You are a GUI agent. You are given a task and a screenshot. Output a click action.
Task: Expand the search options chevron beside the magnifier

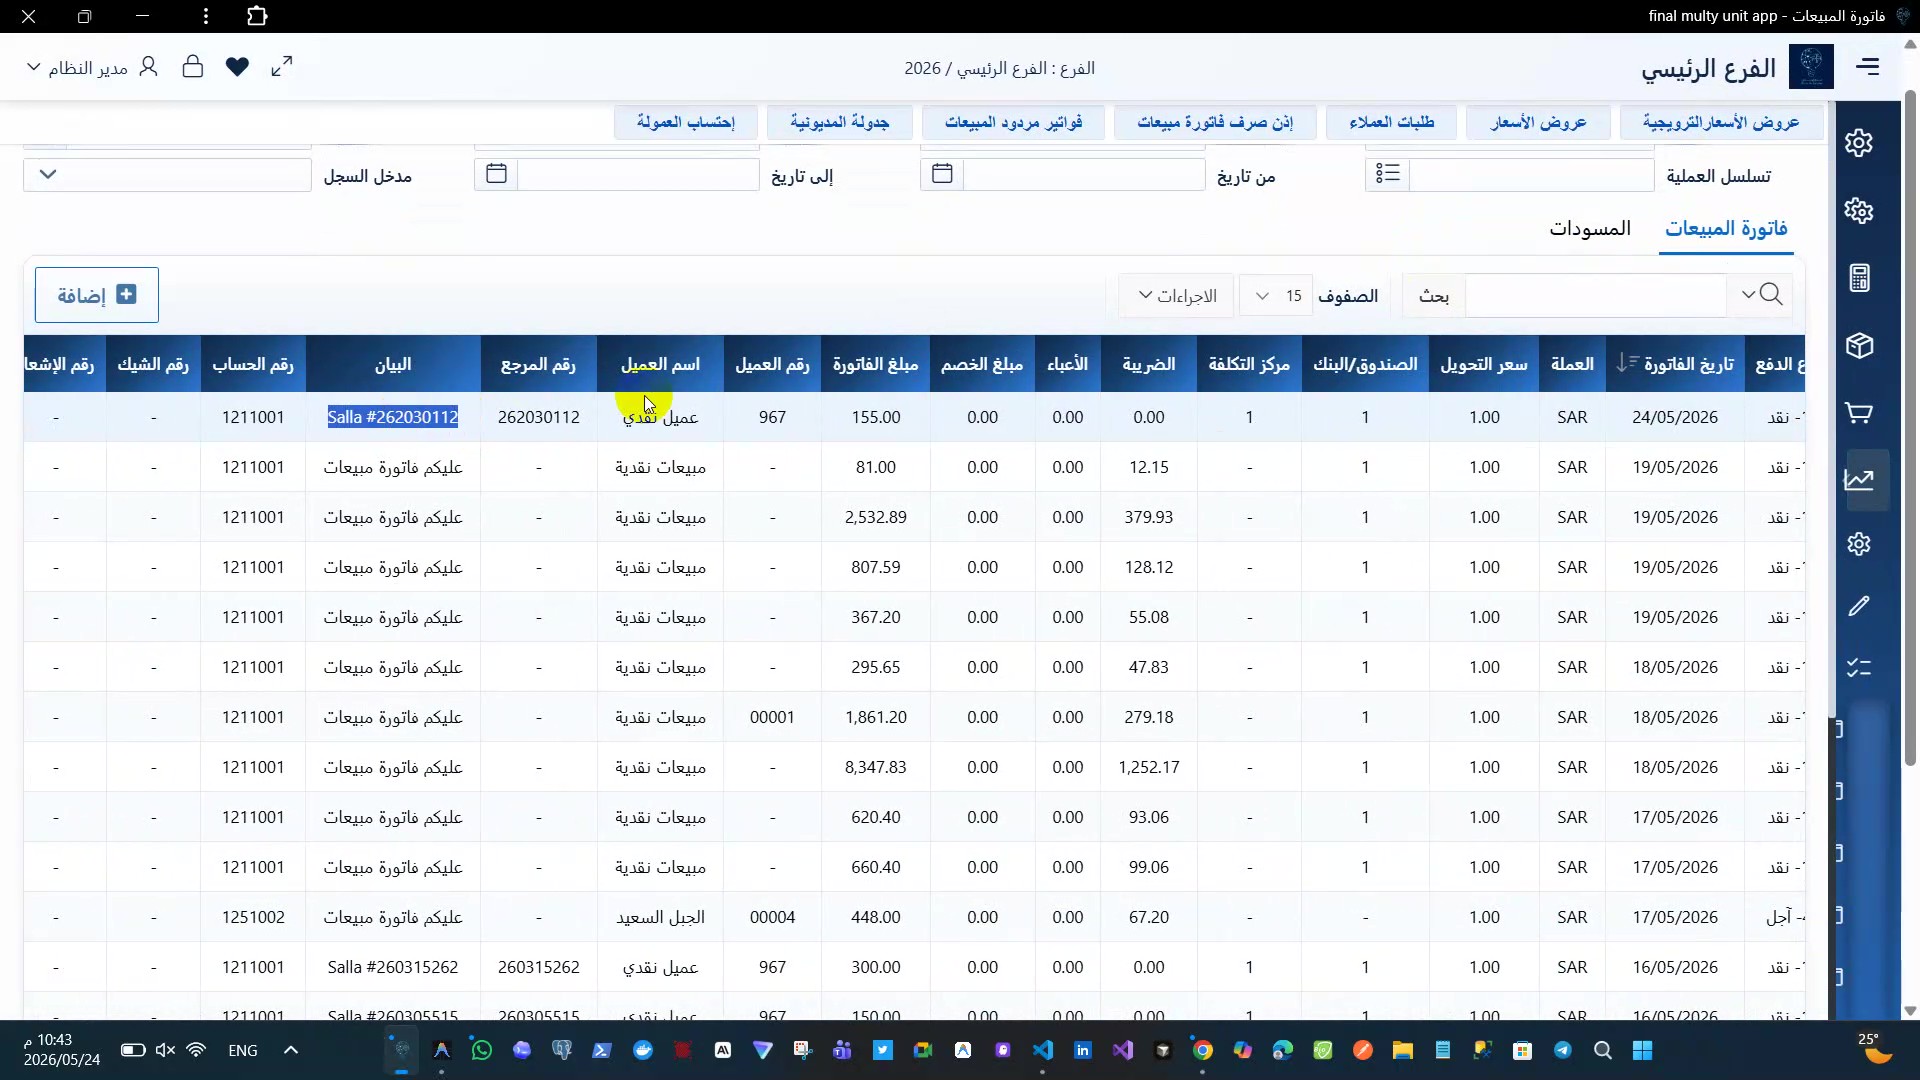[1748, 295]
